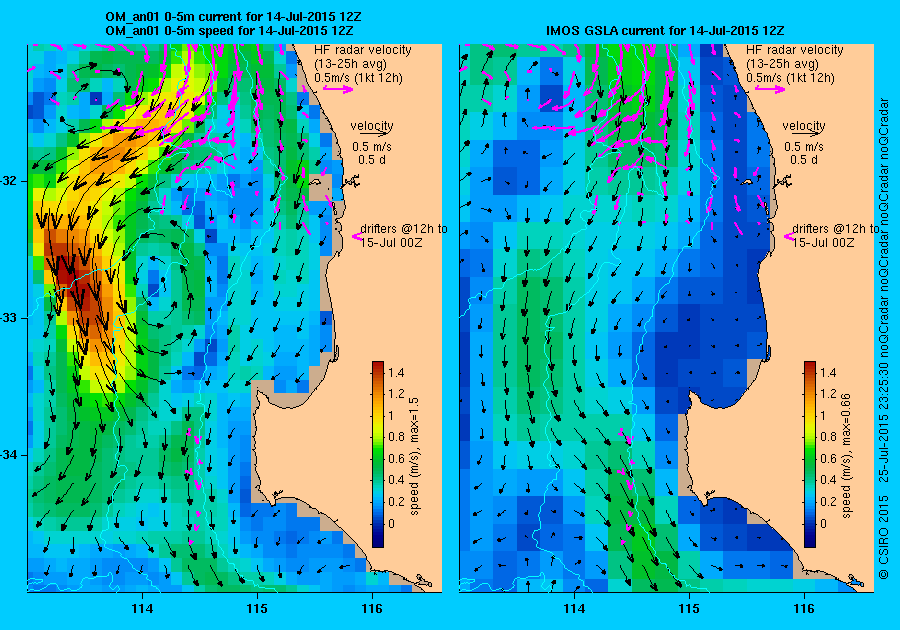The width and height of the screenshot is (900, 630).
Task: Click left panel 'drifters @12h to' label
Action: [x=404, y=228]
